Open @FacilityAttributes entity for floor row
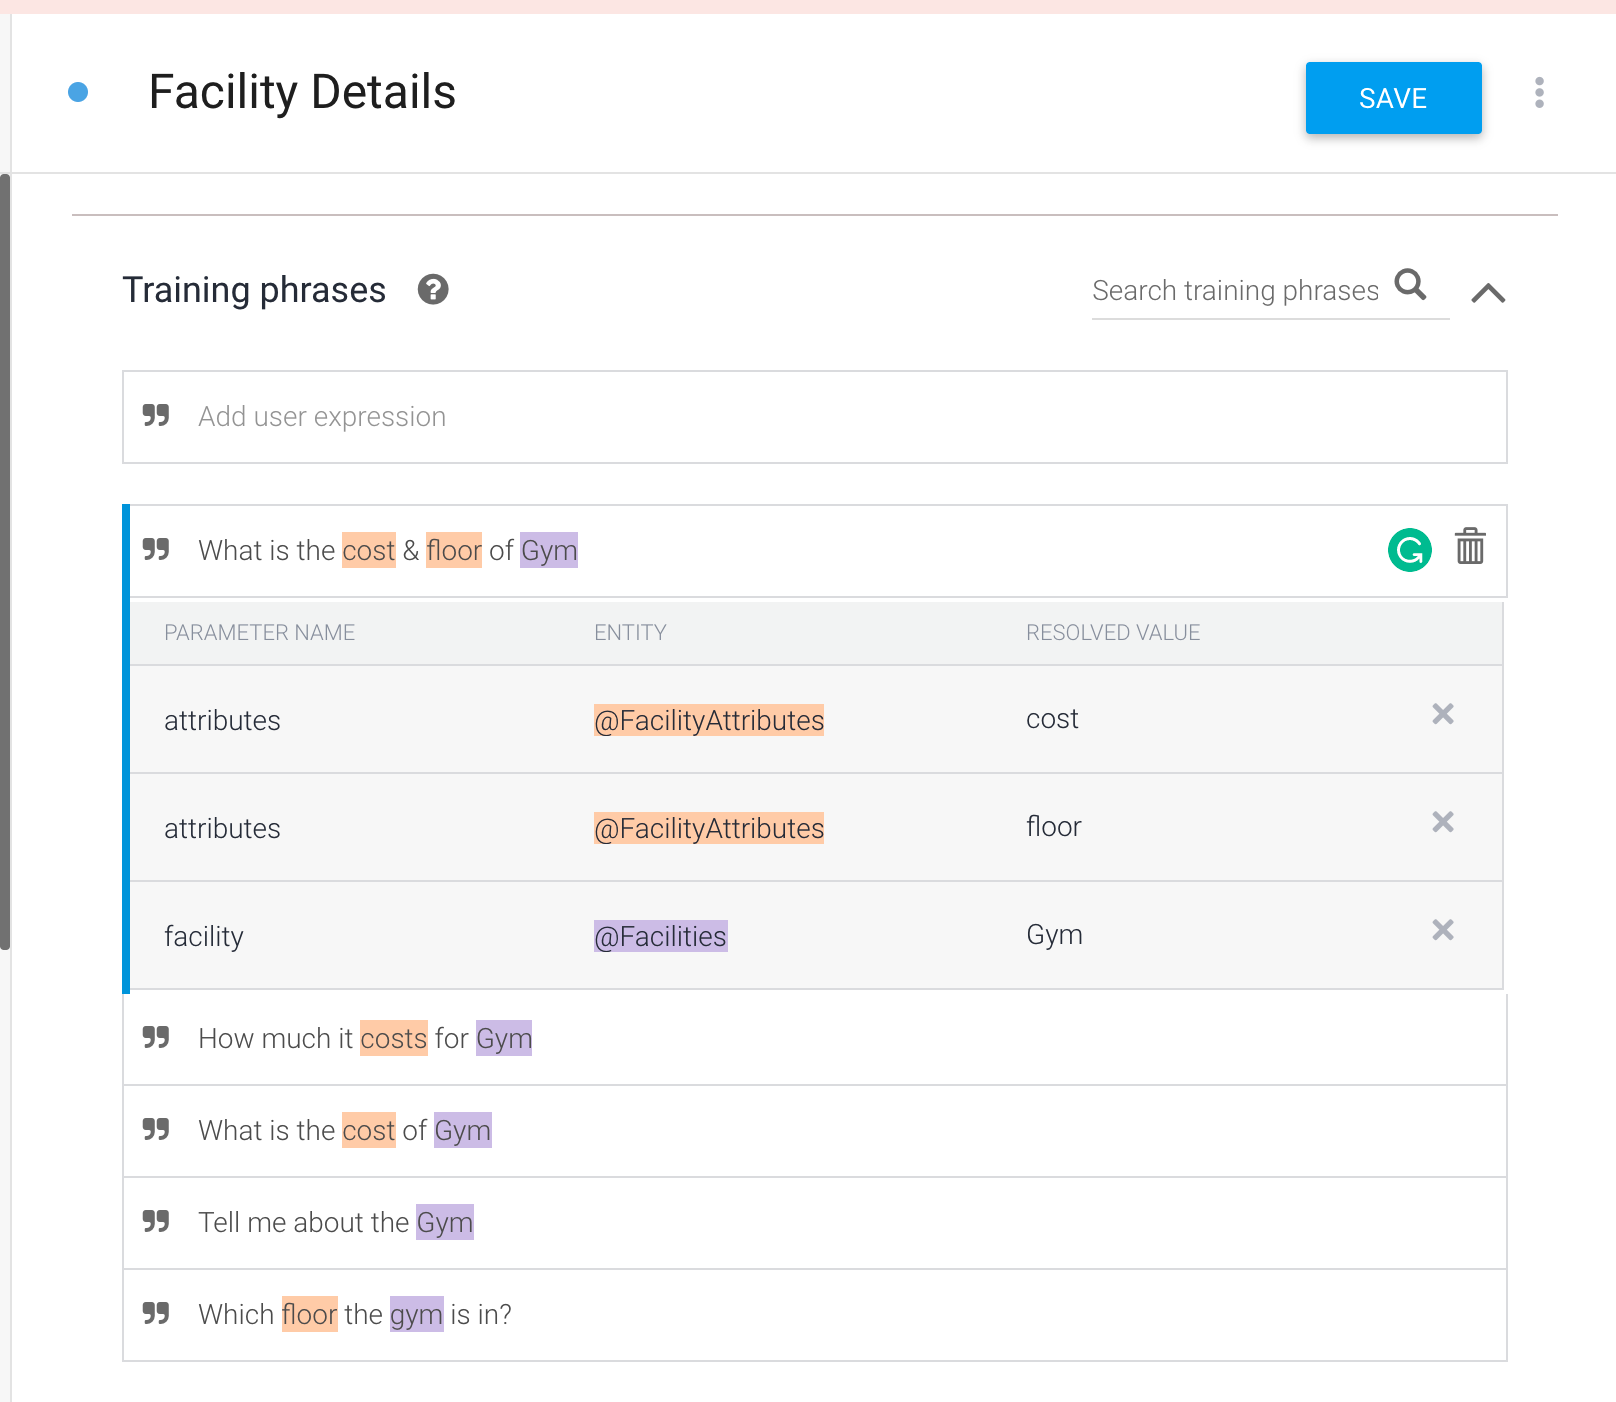Viewport: 1616px width, 1402px height. 708,828
